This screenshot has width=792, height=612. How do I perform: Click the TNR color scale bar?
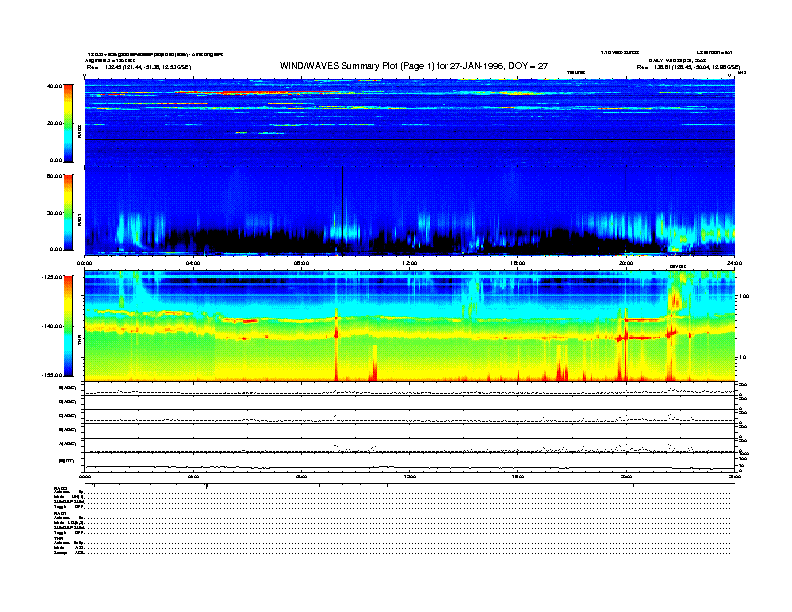tap(68, 326)
